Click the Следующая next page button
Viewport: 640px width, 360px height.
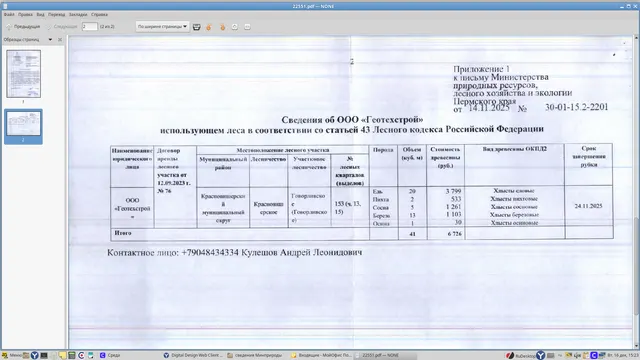(62, 27)
